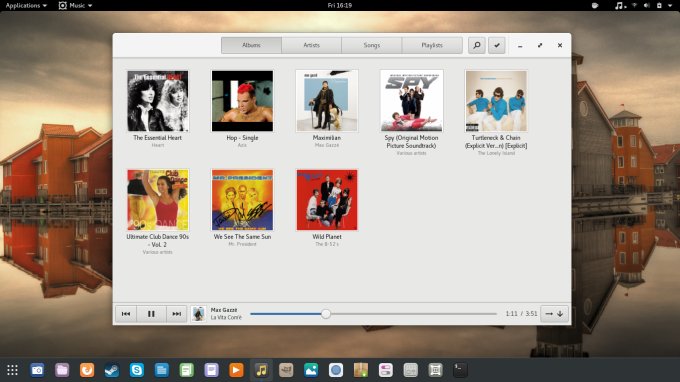Open the Maximilian album cover
The width and height of the screenshot is (680, 382).
point(327,101)
